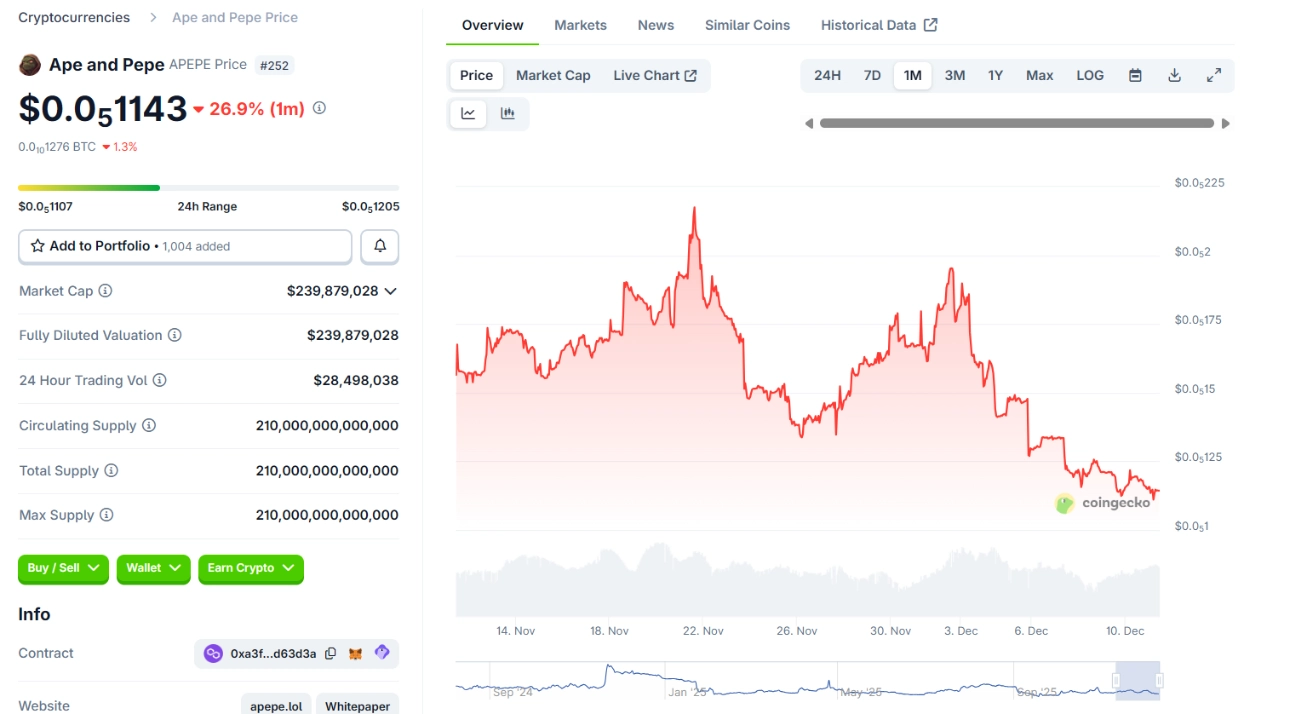Screen dimensions: 1307x714
Task: Select the 7D time range
Action: [872, 76]
